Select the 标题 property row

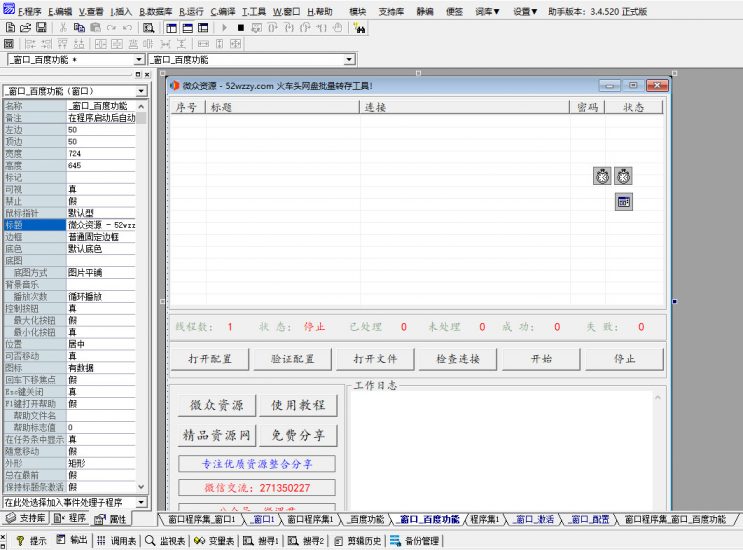tap(70, 225)
